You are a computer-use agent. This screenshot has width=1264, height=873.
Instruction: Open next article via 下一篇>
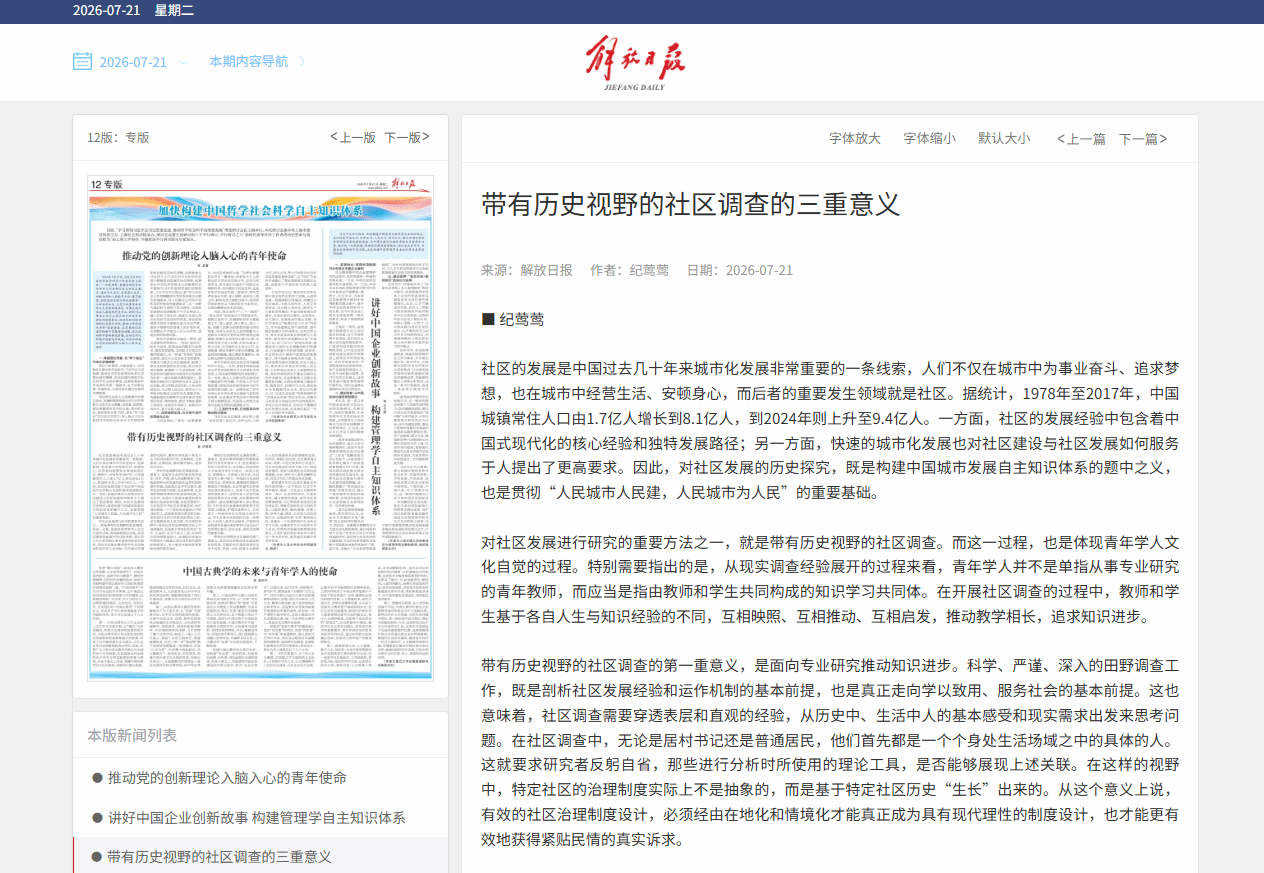(x=1143, y=139)
